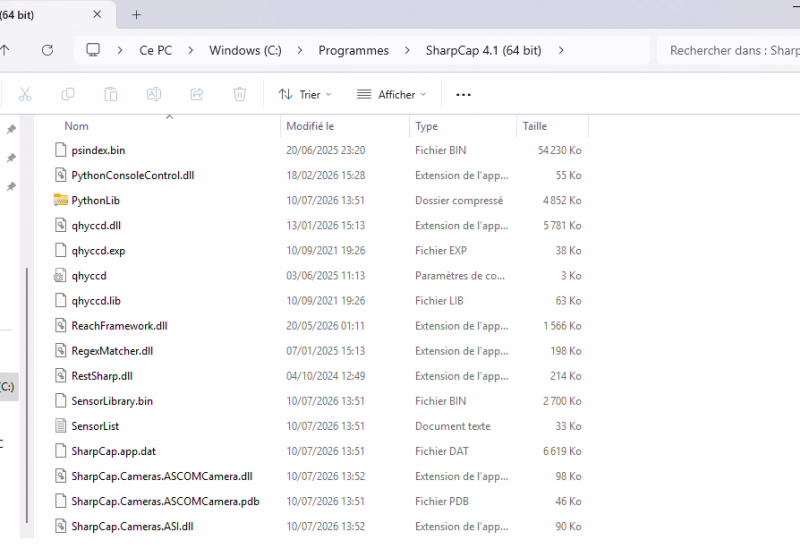Click Dossier compressé type cell
This screenshot has height=549, width=800.
point(459,201)
